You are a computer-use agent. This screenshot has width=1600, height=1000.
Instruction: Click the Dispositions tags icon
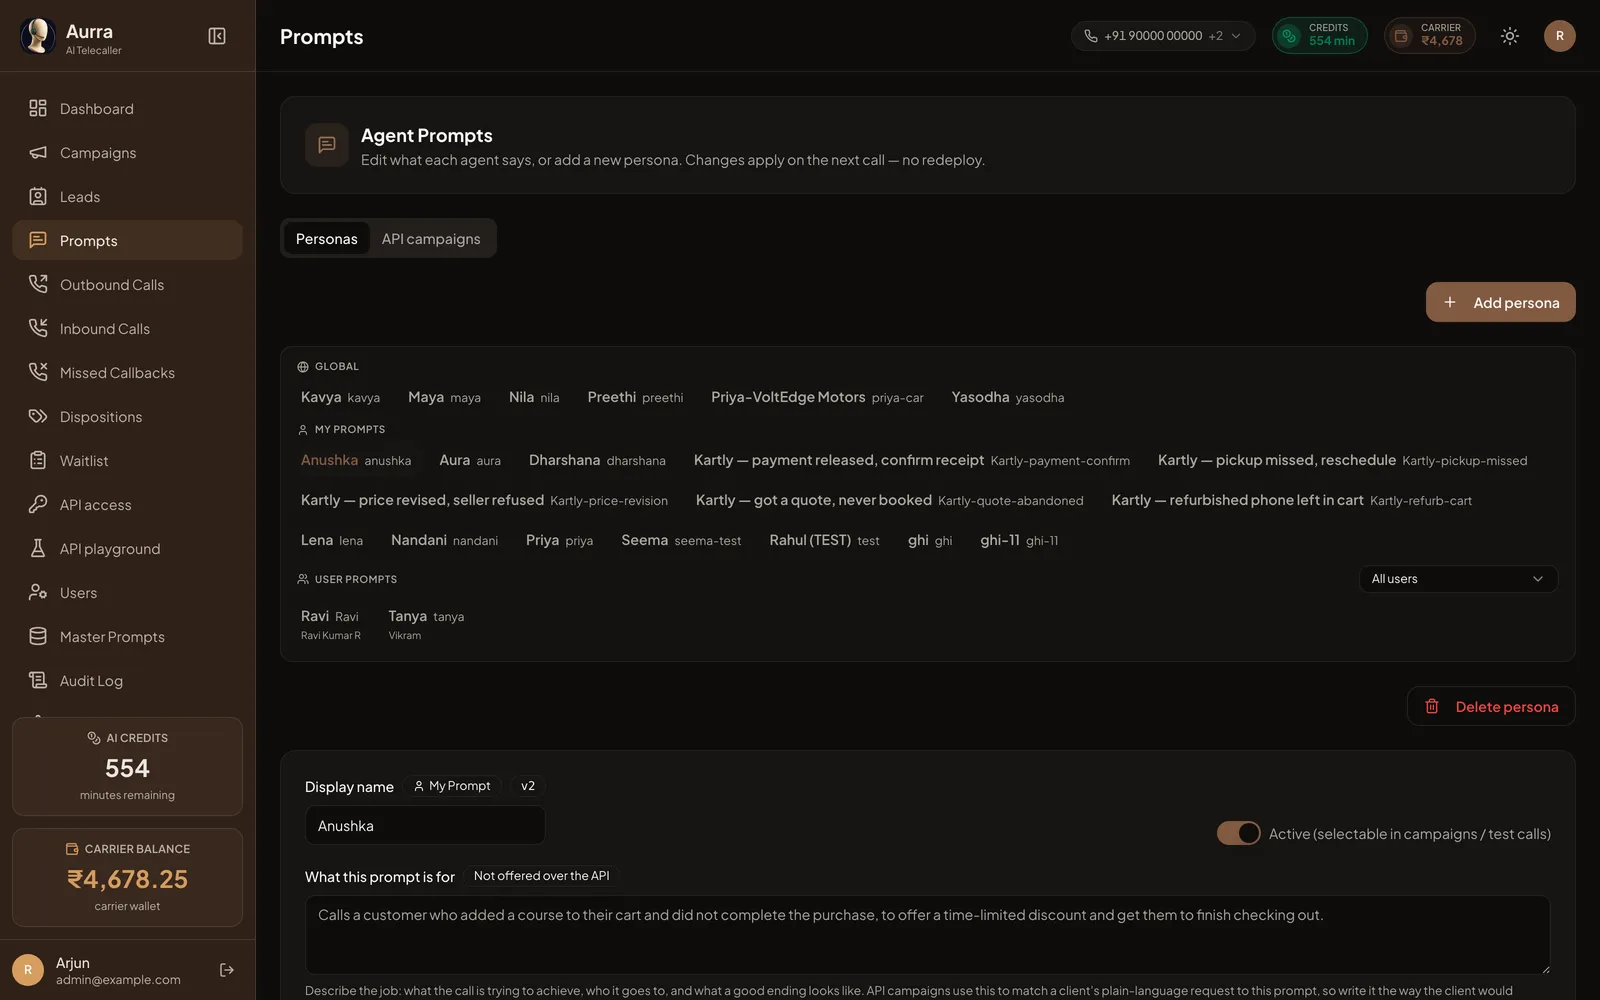(x=38, y=416)
